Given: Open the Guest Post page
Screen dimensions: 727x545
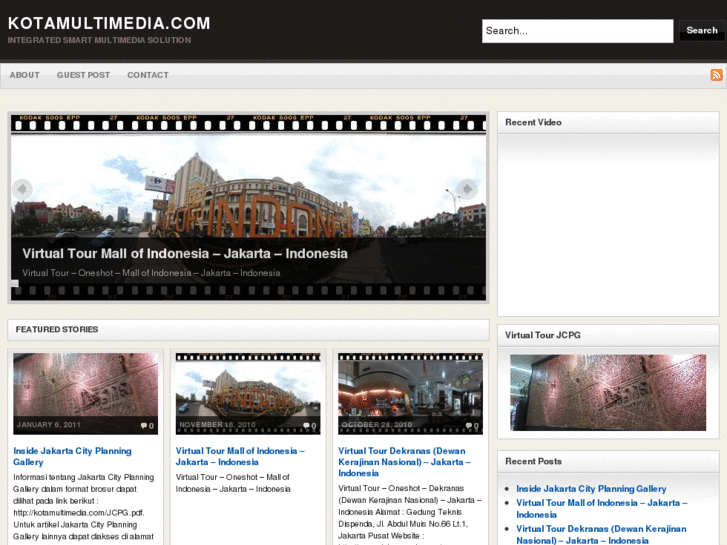Looking at the screenshot, I should 83,75.
